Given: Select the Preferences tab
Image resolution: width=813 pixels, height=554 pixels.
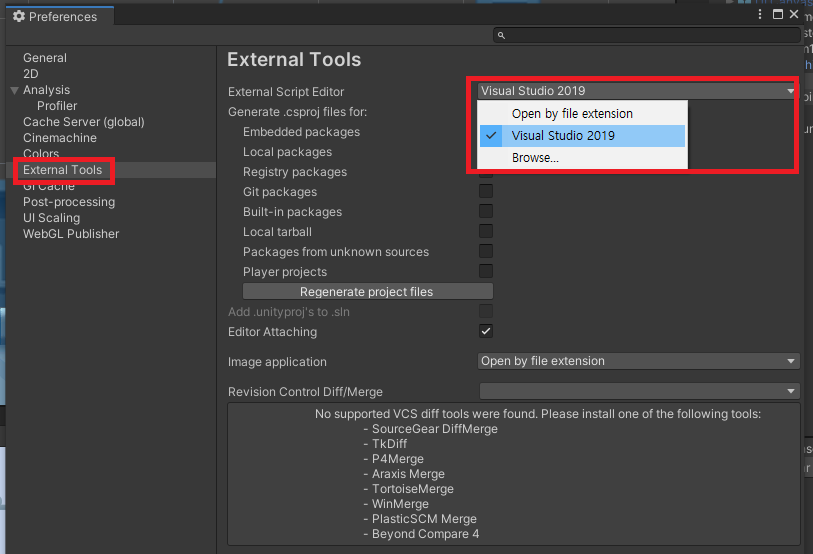Looking at the screenshot, I should 60,17.
